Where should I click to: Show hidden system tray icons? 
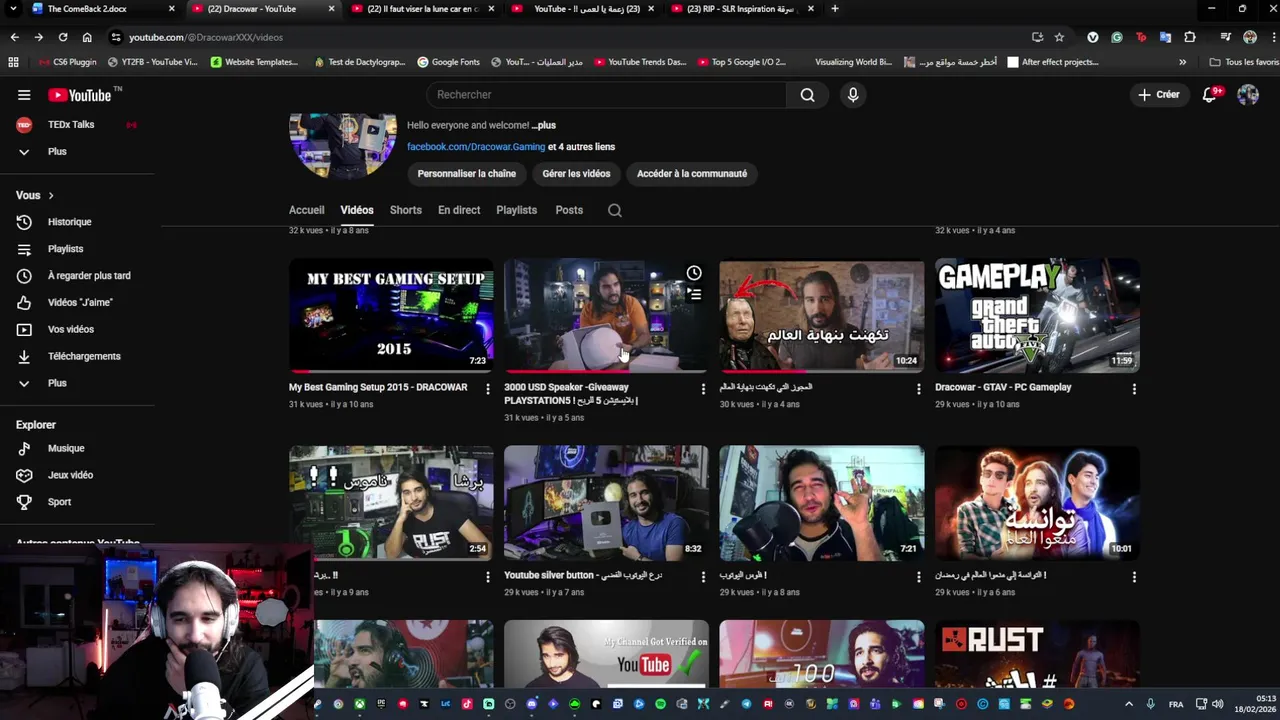point(1129,704)
